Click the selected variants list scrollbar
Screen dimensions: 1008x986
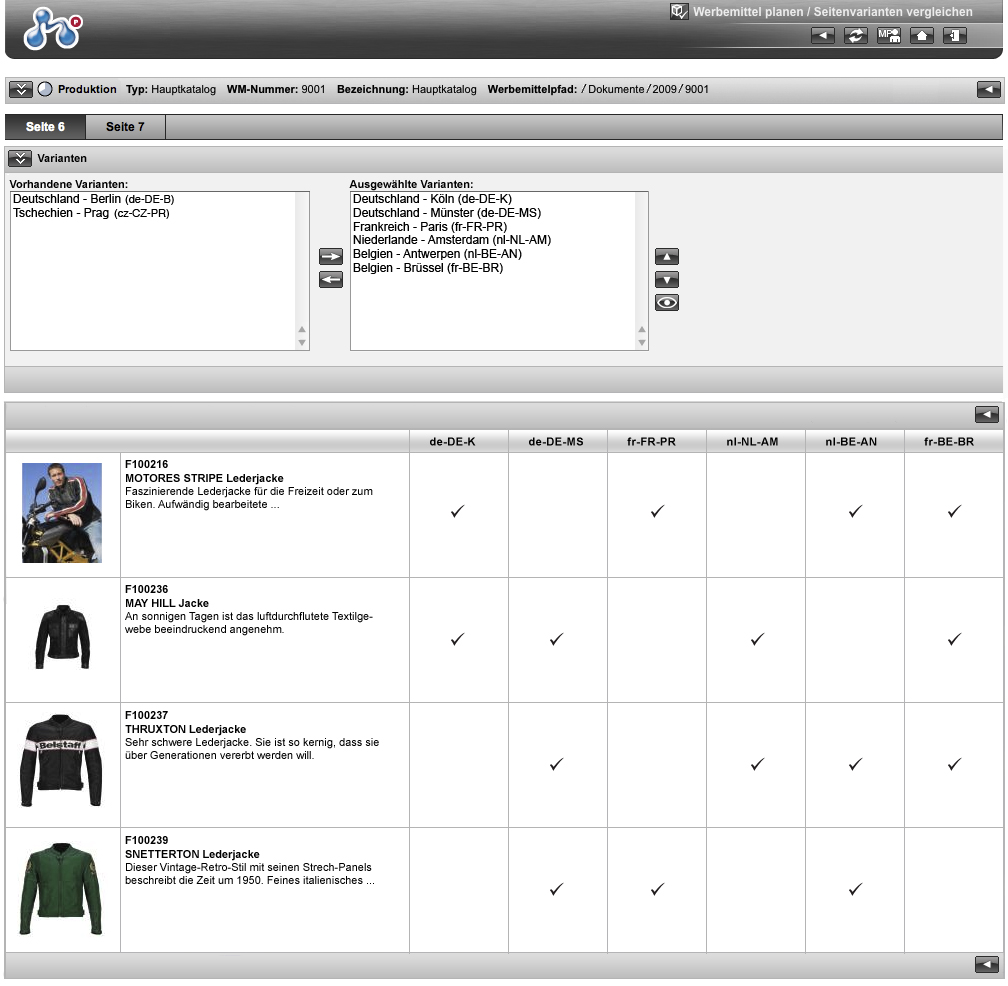point(642,271)
